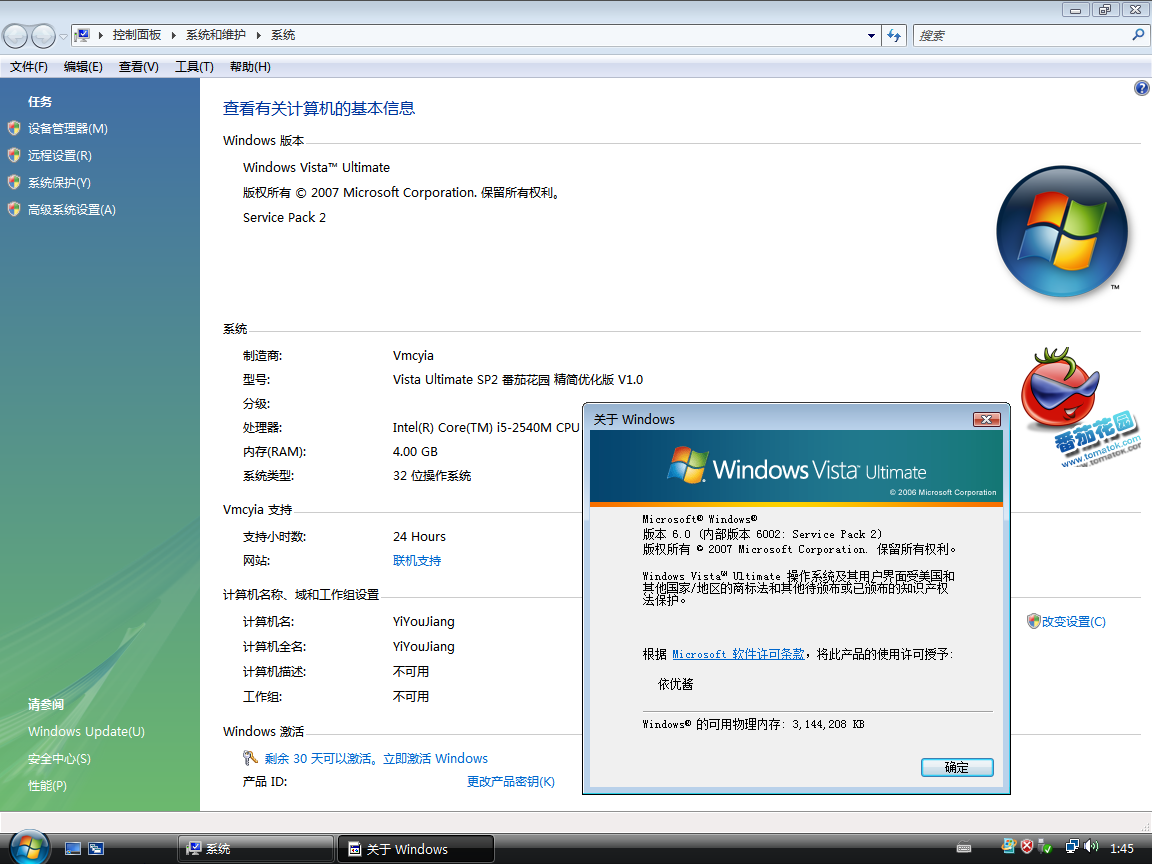Image resolution: width=1152 pixels, height=864 pixels.
Task: Open Remote settings (远程设置) link
Action: pyautogui.click(x=60, y=156)
